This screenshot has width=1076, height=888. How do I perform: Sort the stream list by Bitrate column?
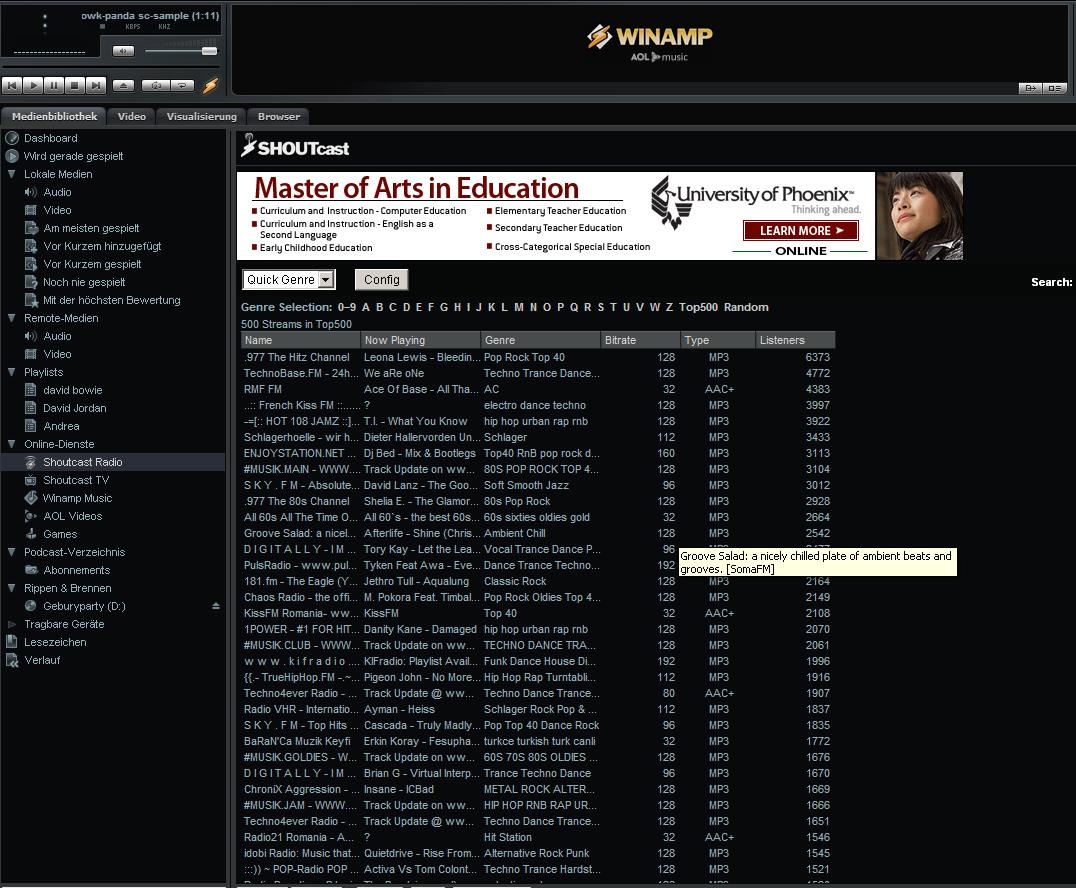tap(640, 340)
